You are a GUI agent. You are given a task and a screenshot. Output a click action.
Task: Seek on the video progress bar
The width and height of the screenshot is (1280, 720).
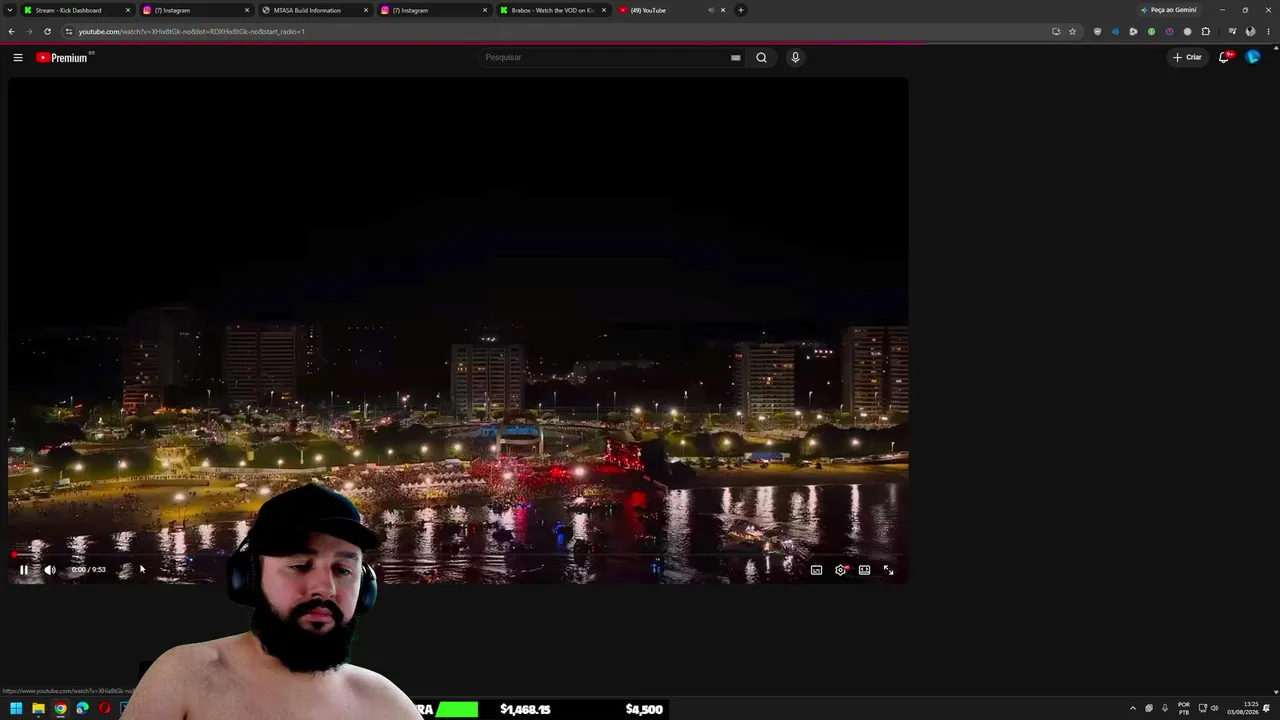tap(458, 555)
